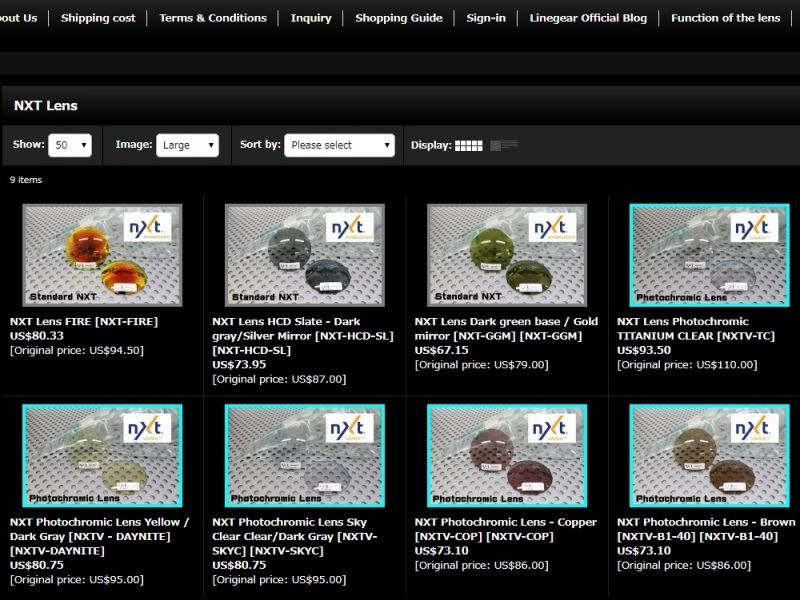View Dark green base Gold mirror image

[x=507, y=255]
